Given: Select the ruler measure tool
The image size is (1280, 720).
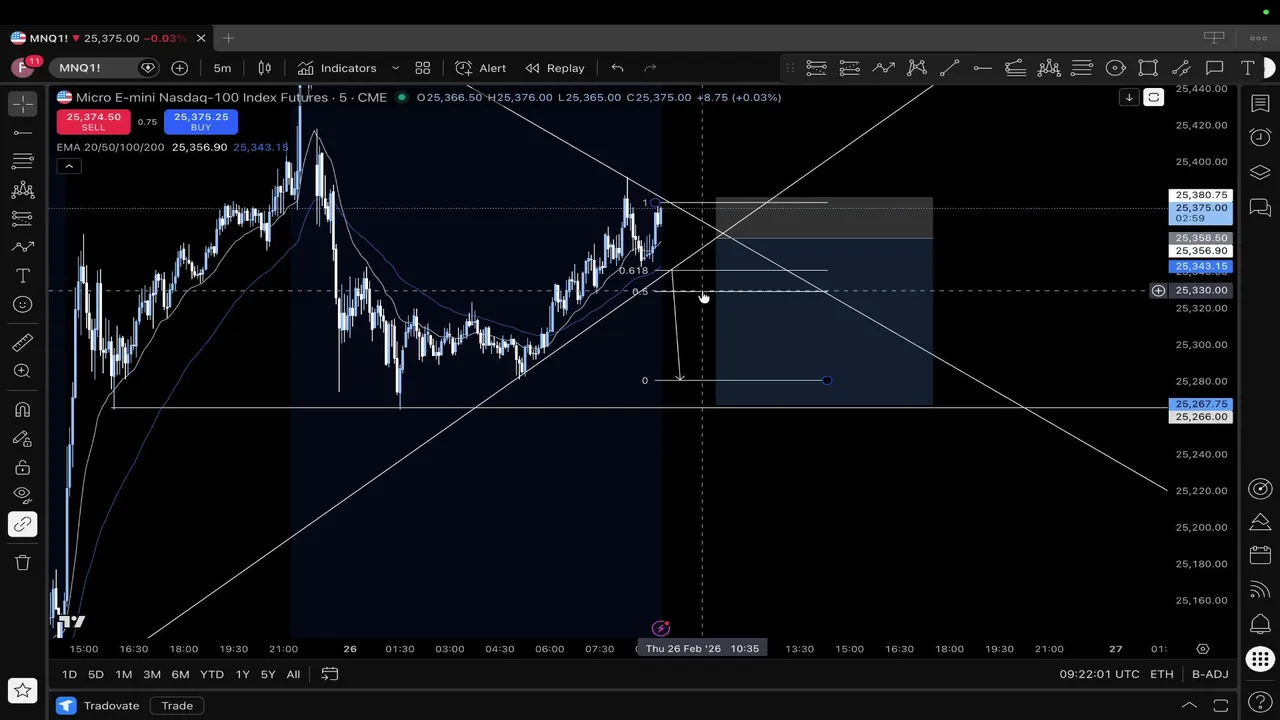Looking at the screenshot, I should [22, 343].
